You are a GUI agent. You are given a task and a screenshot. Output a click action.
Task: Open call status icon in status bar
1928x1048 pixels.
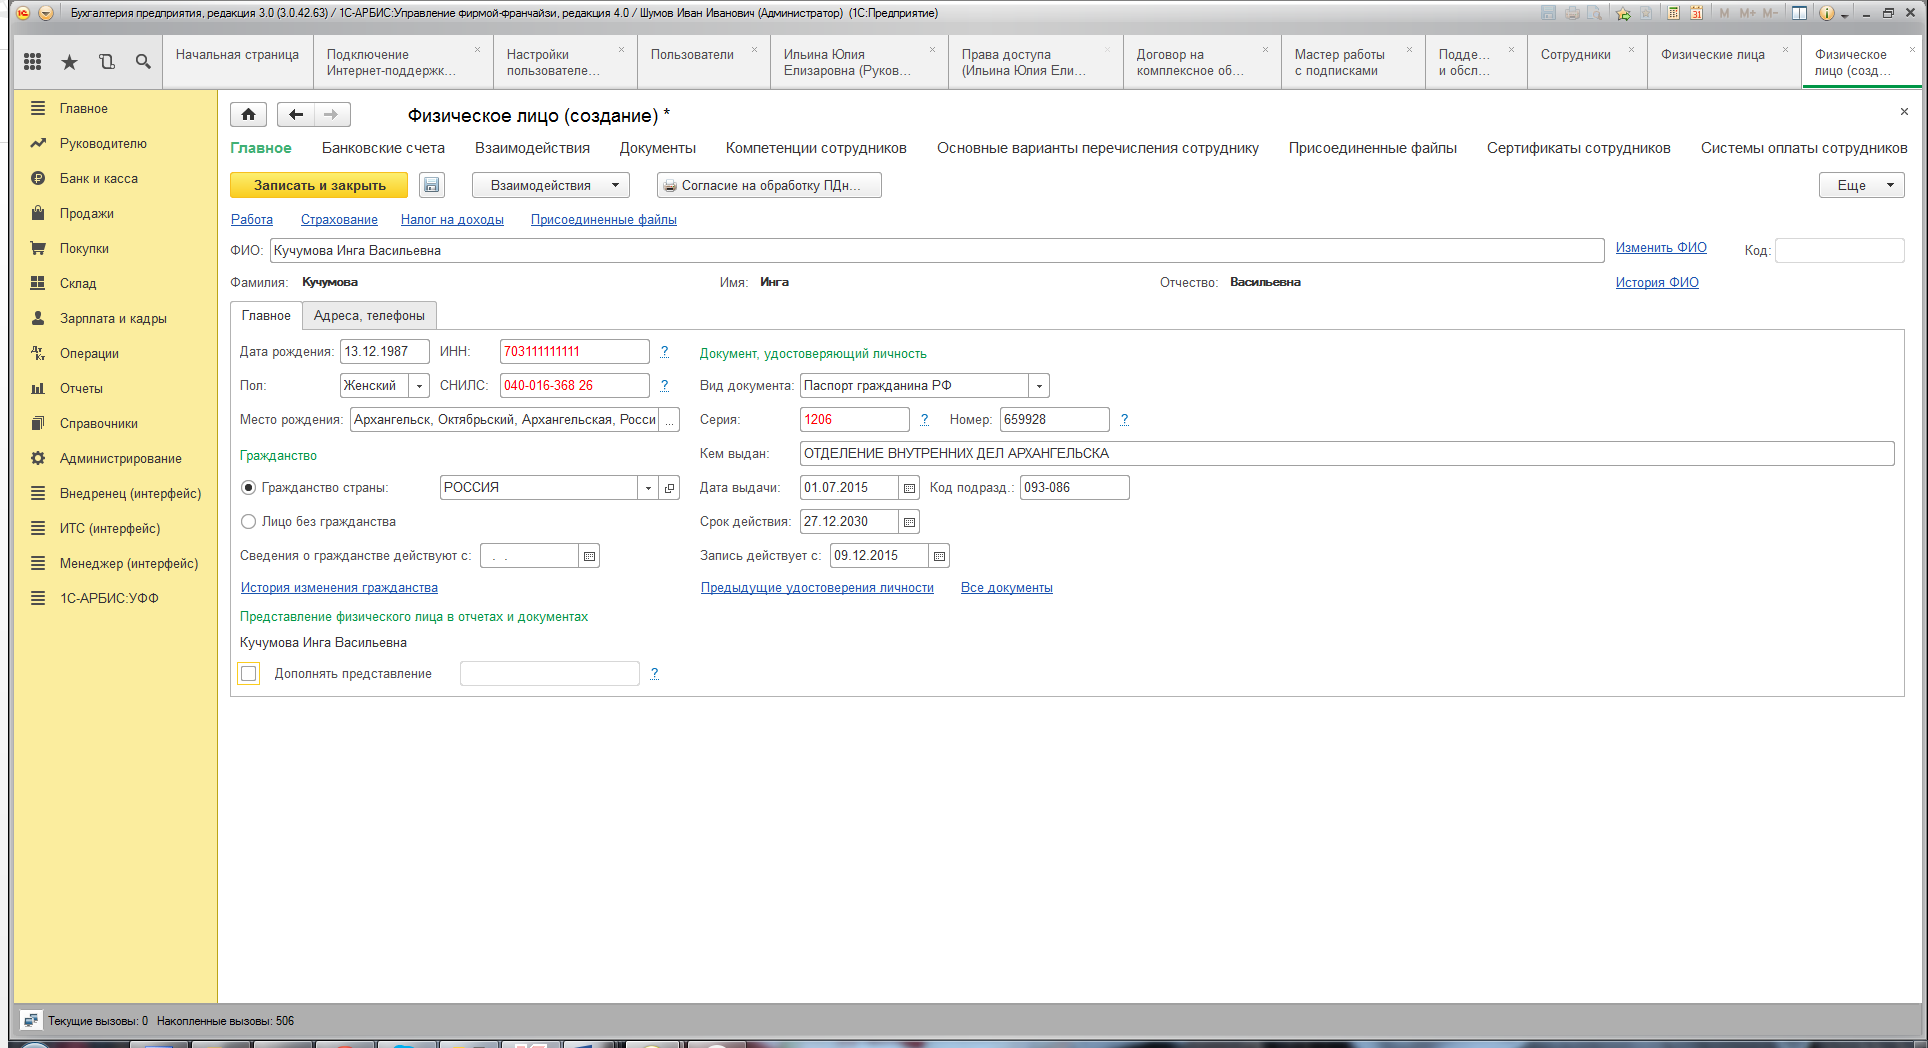31,1020
